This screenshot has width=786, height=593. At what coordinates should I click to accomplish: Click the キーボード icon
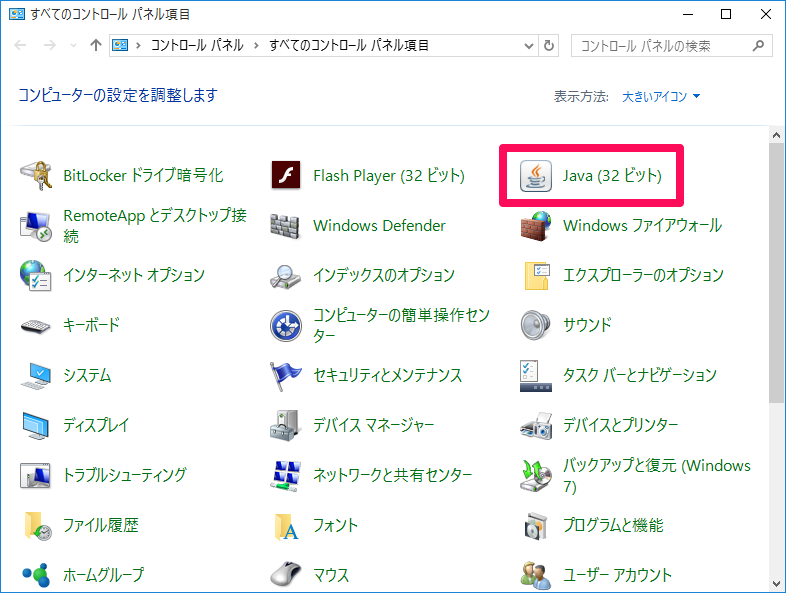[x=36, y=326]
